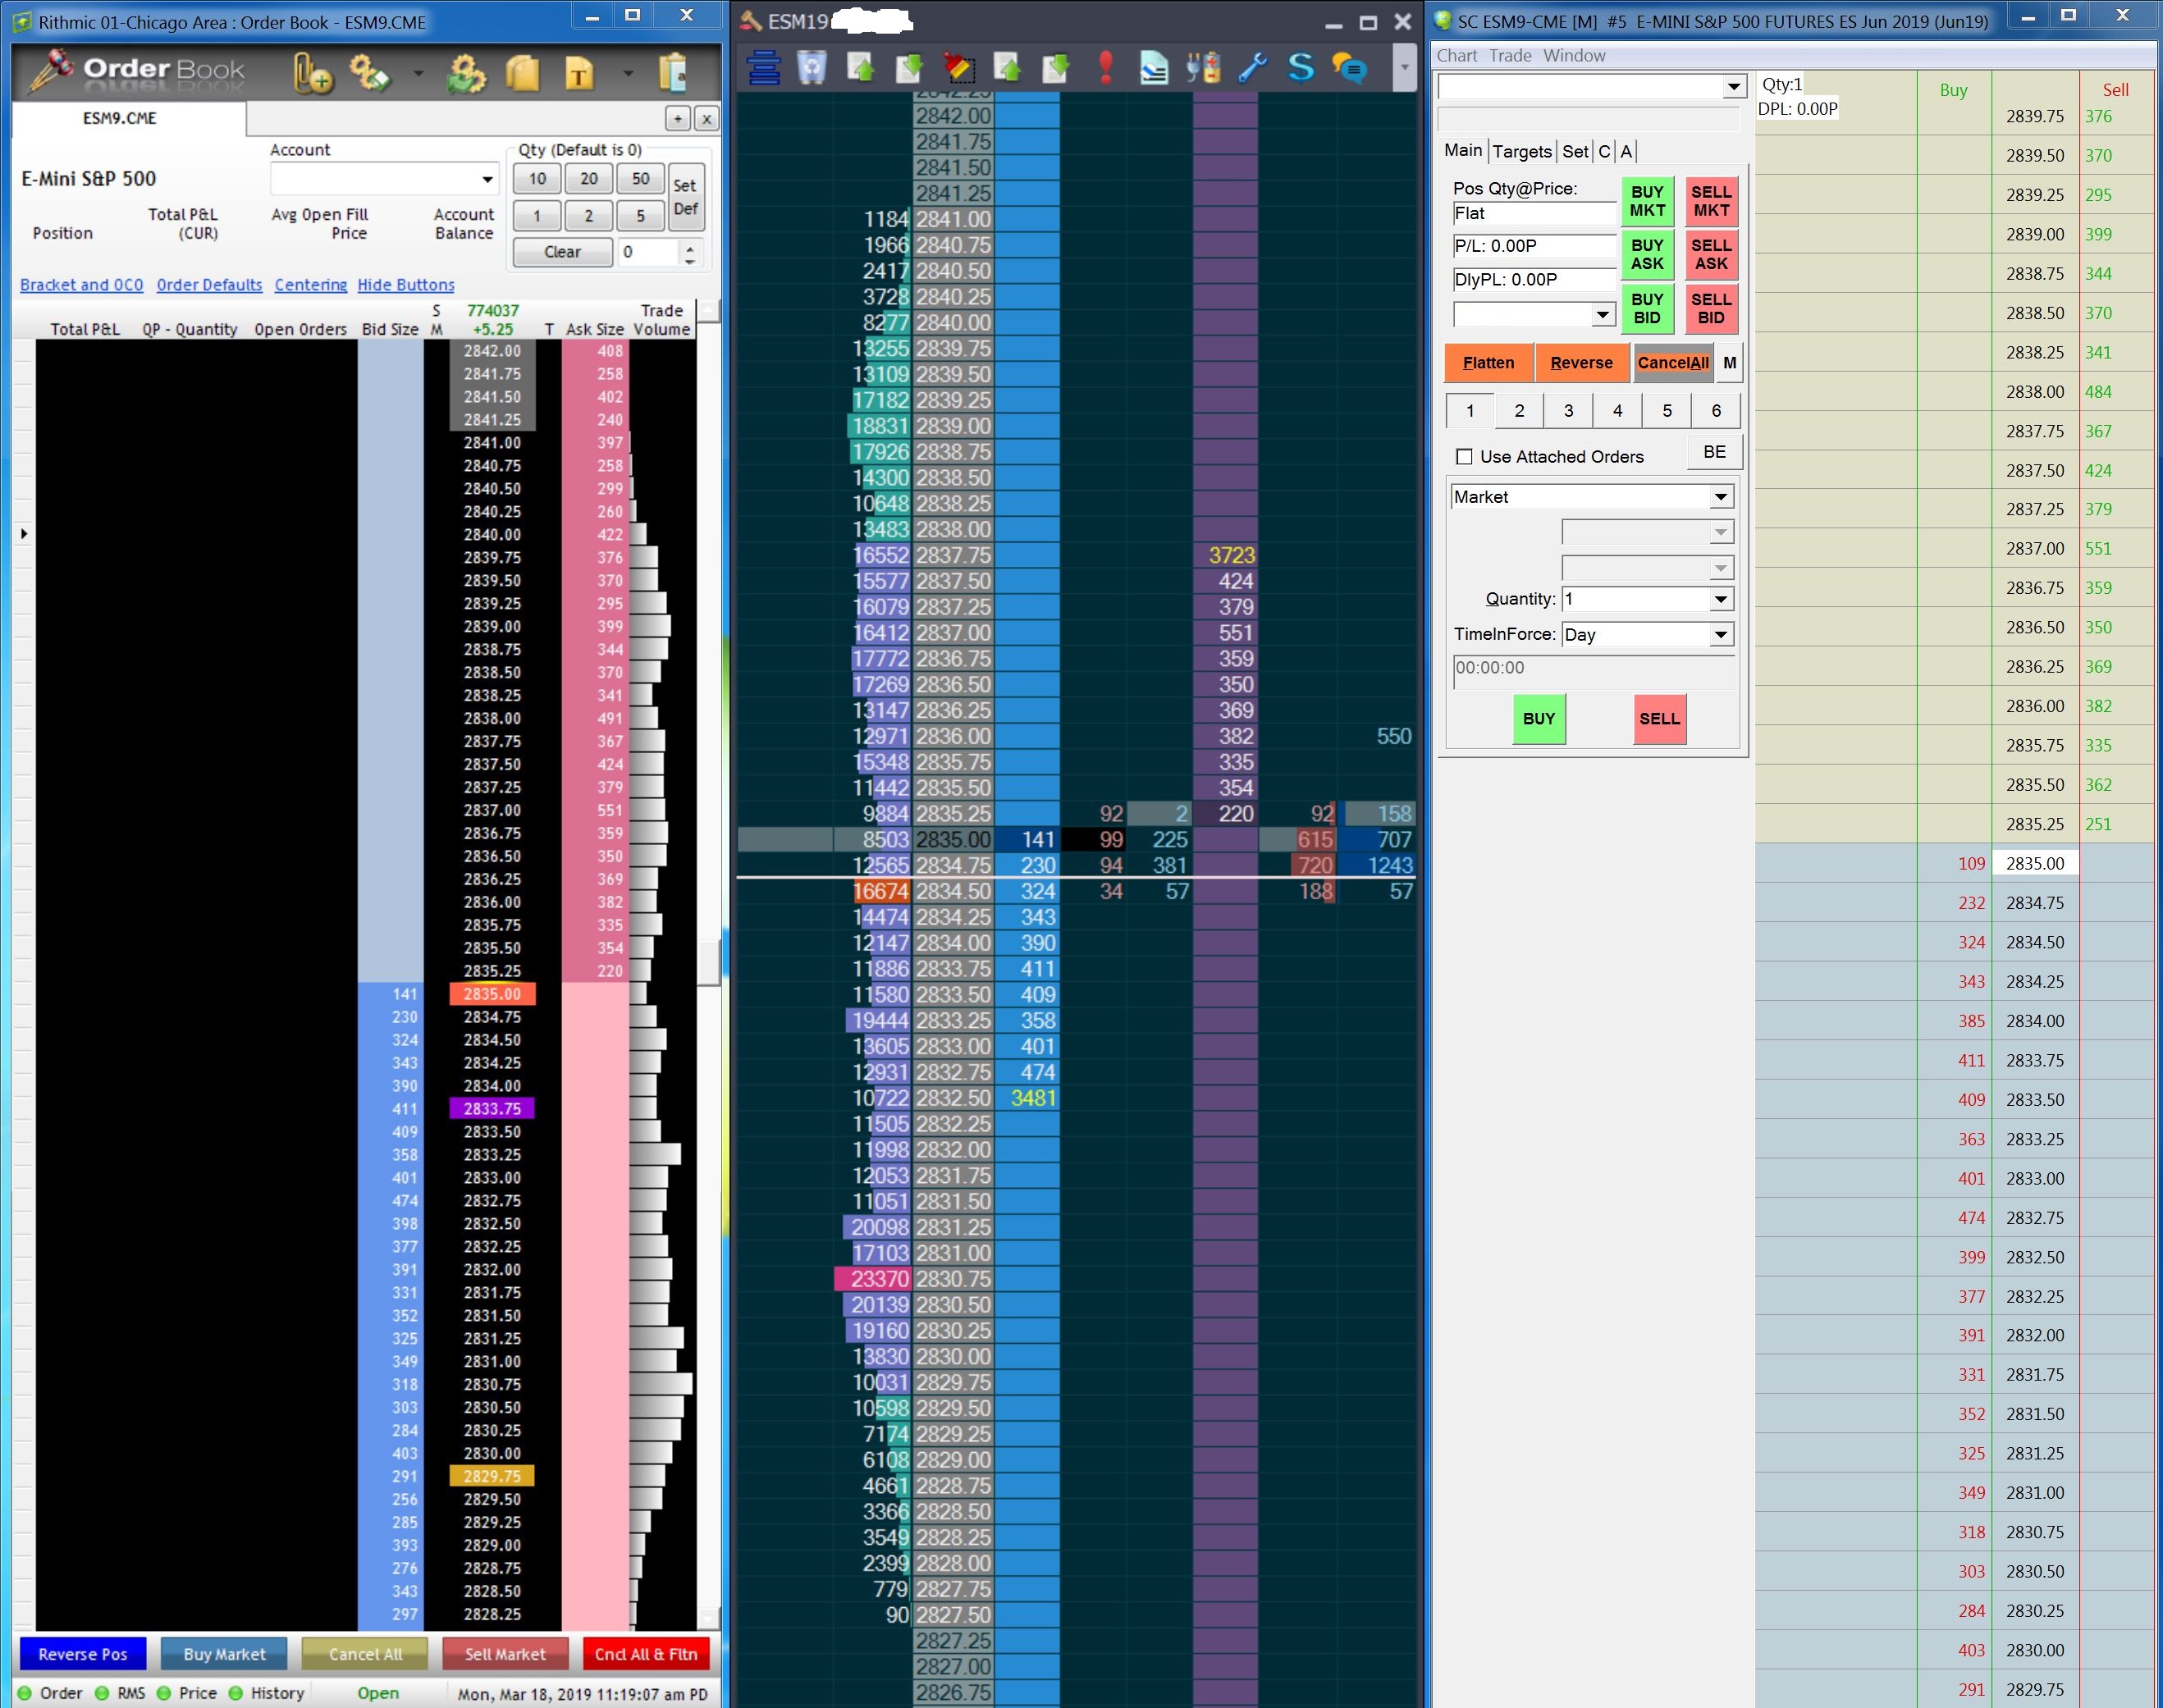Click the eraser highlight icon in toolbar
2163x1708 pixels.
[x=958, y=68]
